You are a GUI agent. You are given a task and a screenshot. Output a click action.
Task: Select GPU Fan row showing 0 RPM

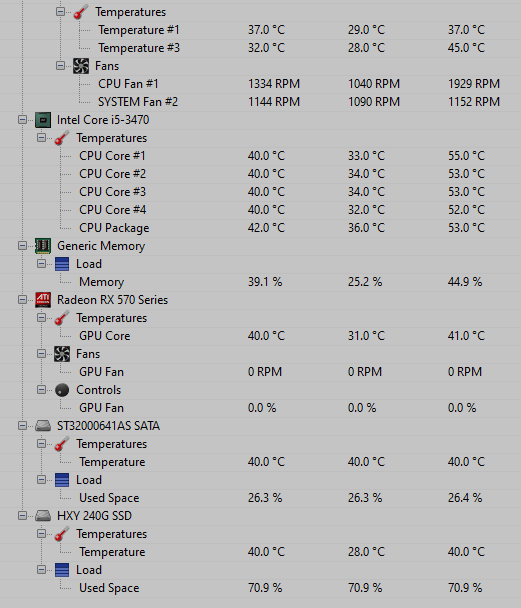[x=260, y=372]
